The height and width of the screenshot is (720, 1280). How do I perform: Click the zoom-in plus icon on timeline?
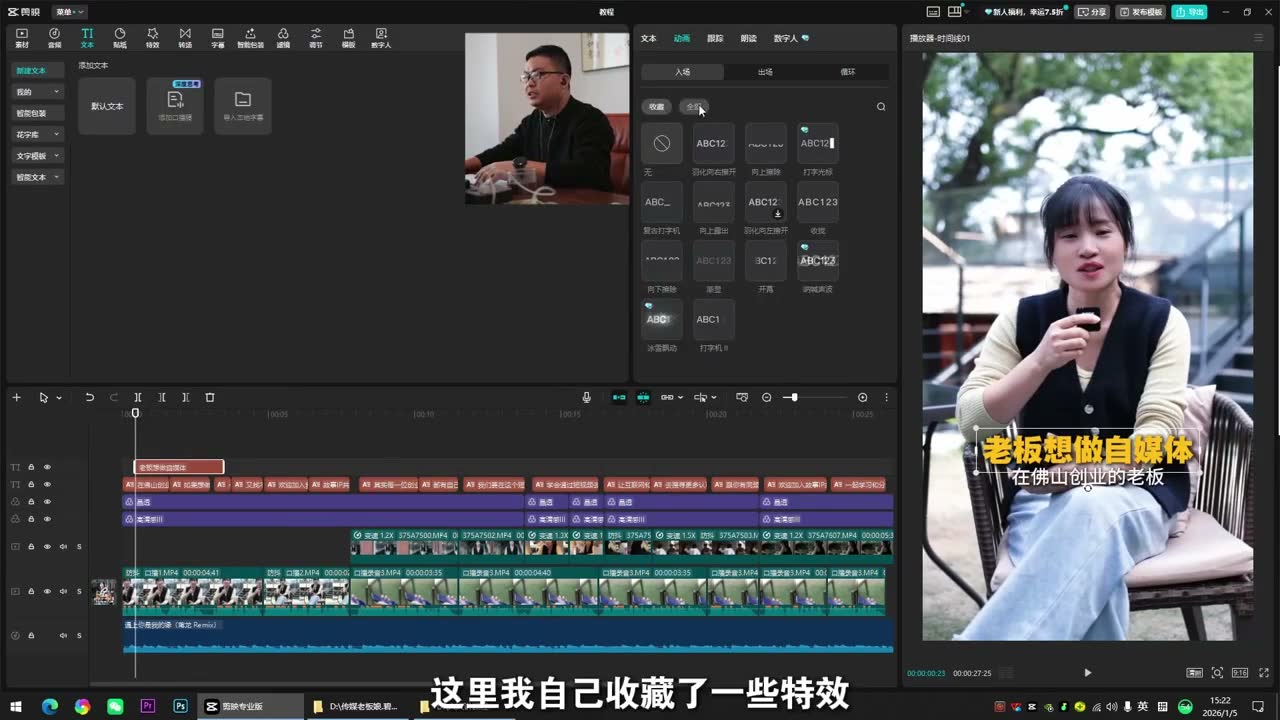coord(863,397)
